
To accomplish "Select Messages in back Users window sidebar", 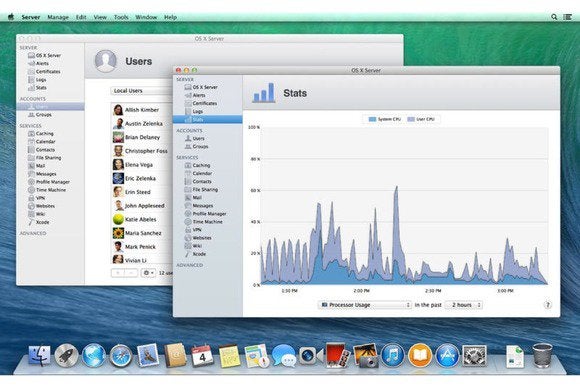I will pos(50,174).
